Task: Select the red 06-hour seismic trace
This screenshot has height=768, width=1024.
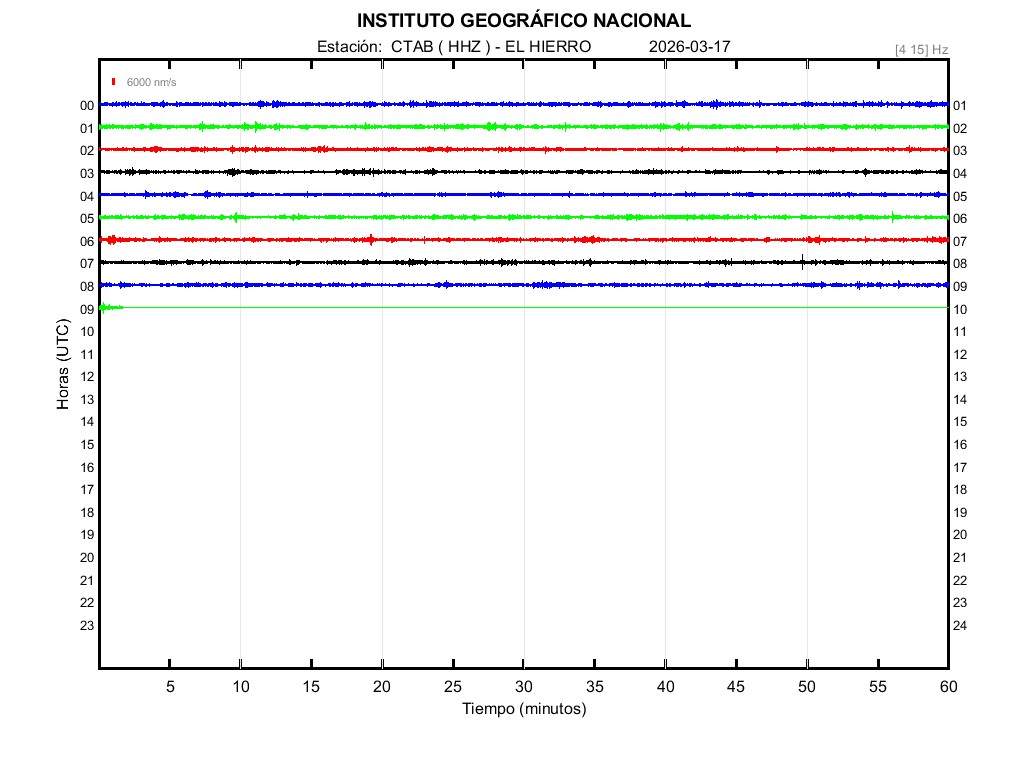Action: (523, 240)
